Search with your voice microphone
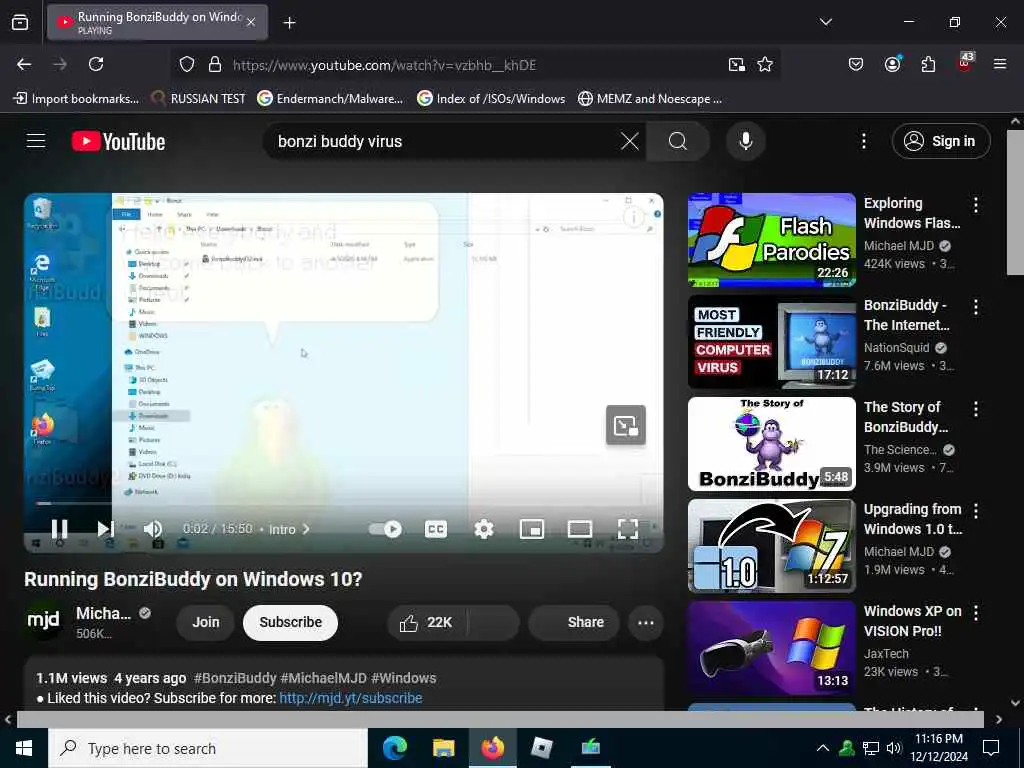This screenshot has height=768, width=1024. point(746,141)
